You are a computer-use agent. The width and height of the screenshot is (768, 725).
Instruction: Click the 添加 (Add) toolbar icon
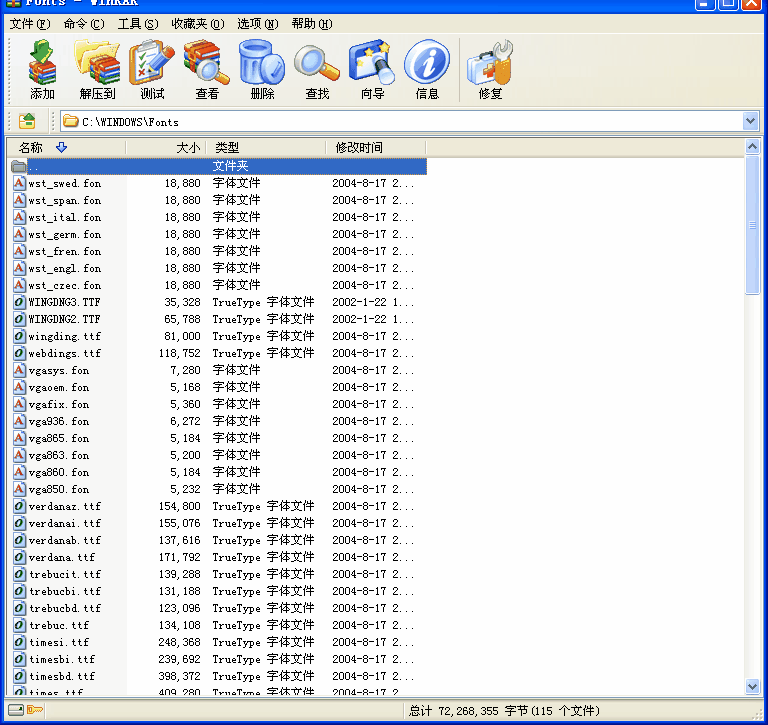[x=42, y=62]
